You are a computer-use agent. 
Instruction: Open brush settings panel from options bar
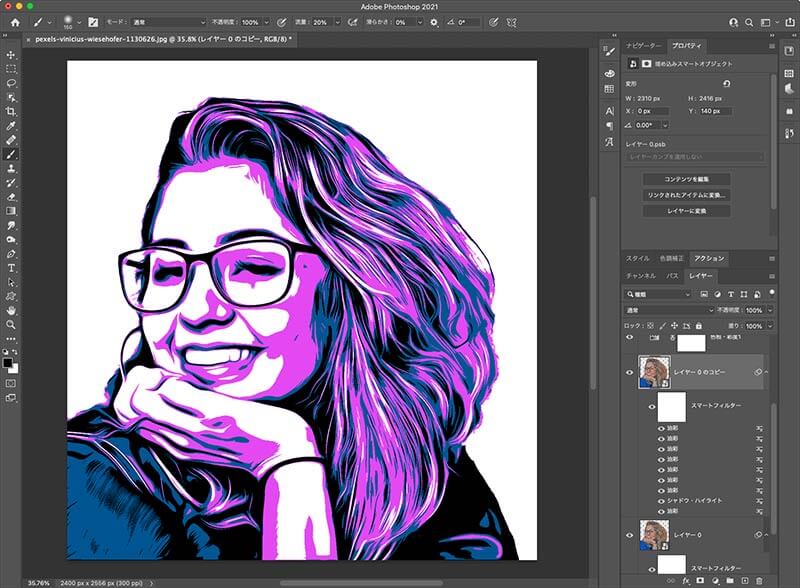(93, 22)
